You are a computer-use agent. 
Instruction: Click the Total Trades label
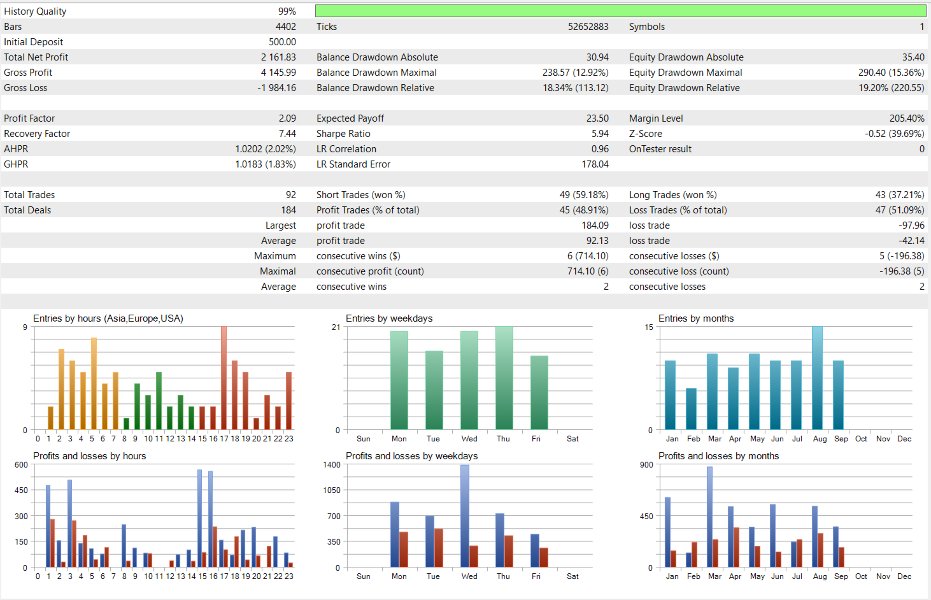29,195
